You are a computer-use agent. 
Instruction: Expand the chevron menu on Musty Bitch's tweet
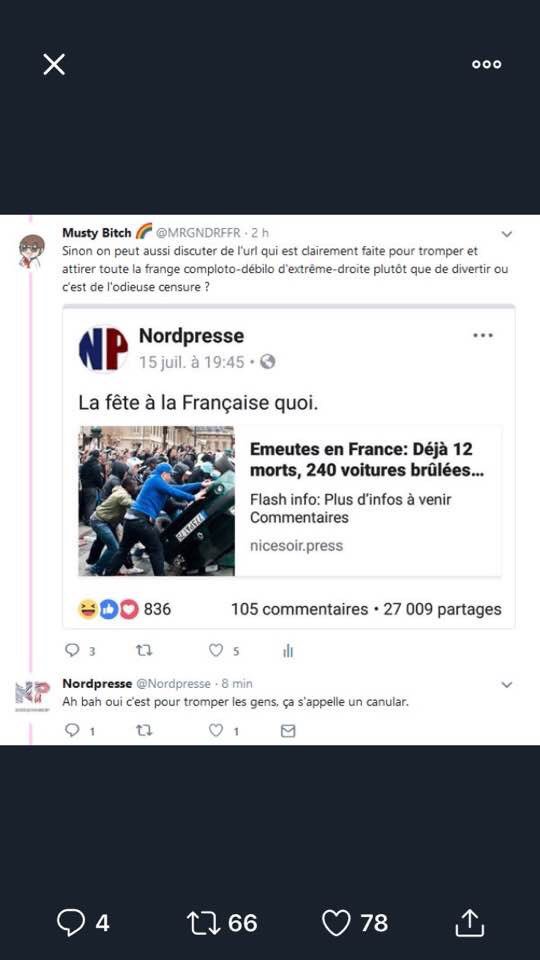506,234
